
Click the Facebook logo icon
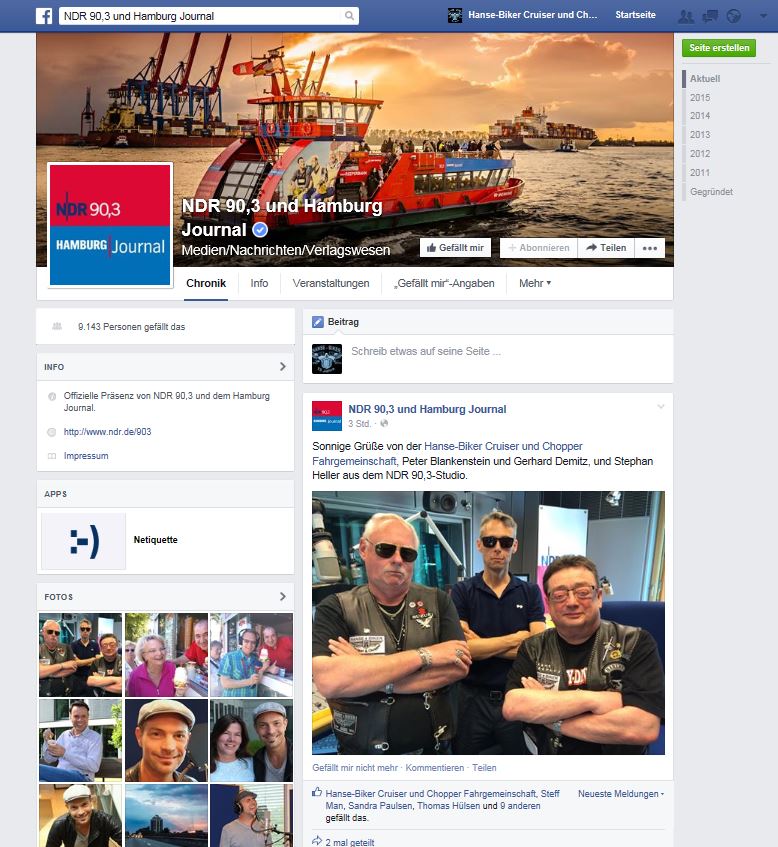click(x=44, y=16)
